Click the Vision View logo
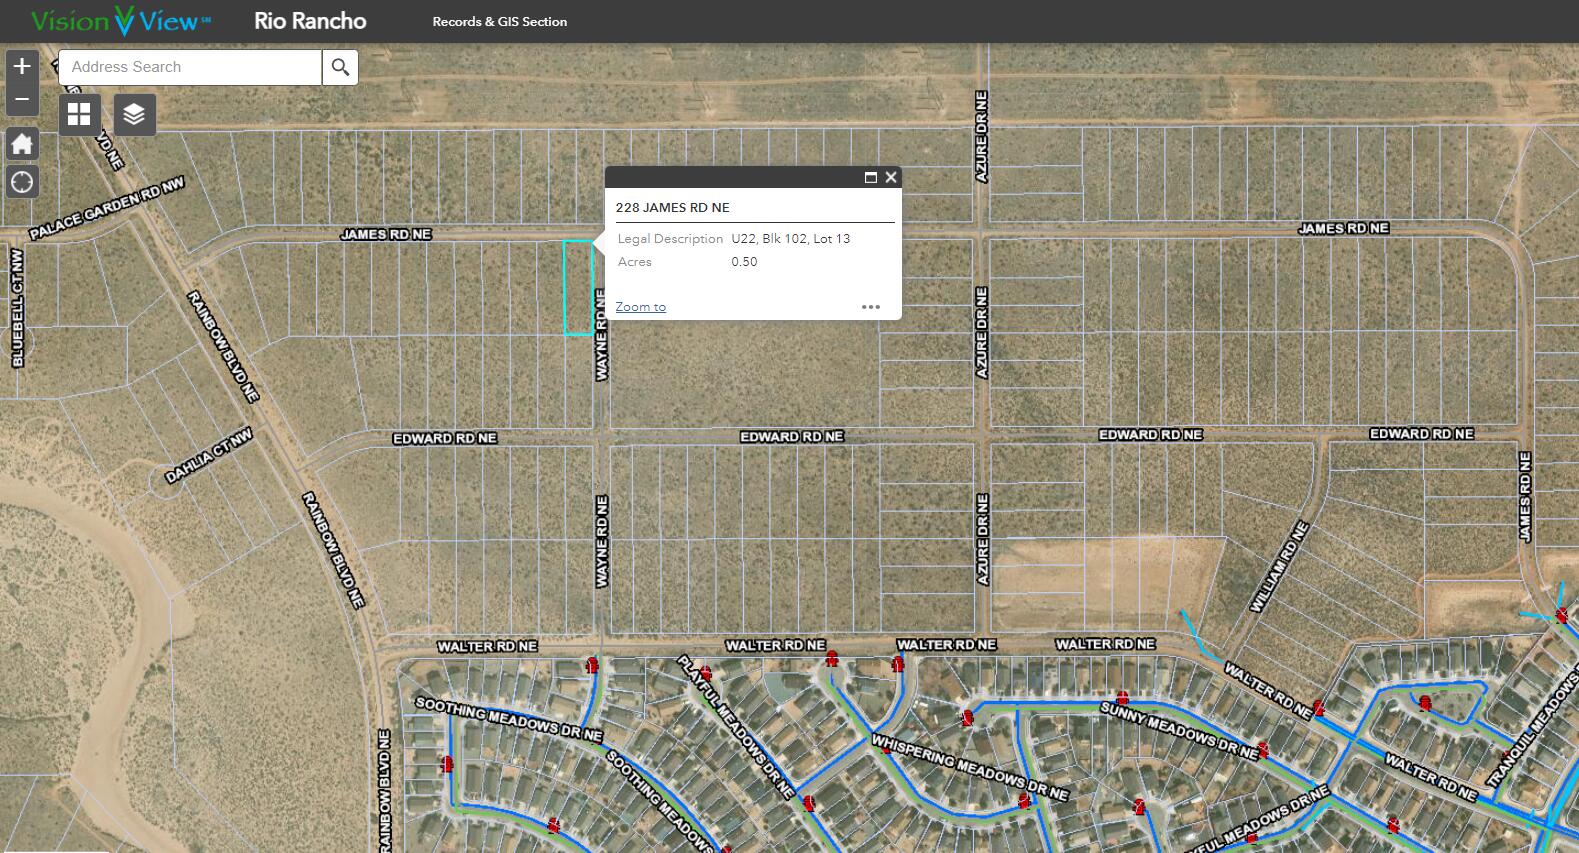Image resolution: width=1579 pixels, height=853 pixels. 120,21
